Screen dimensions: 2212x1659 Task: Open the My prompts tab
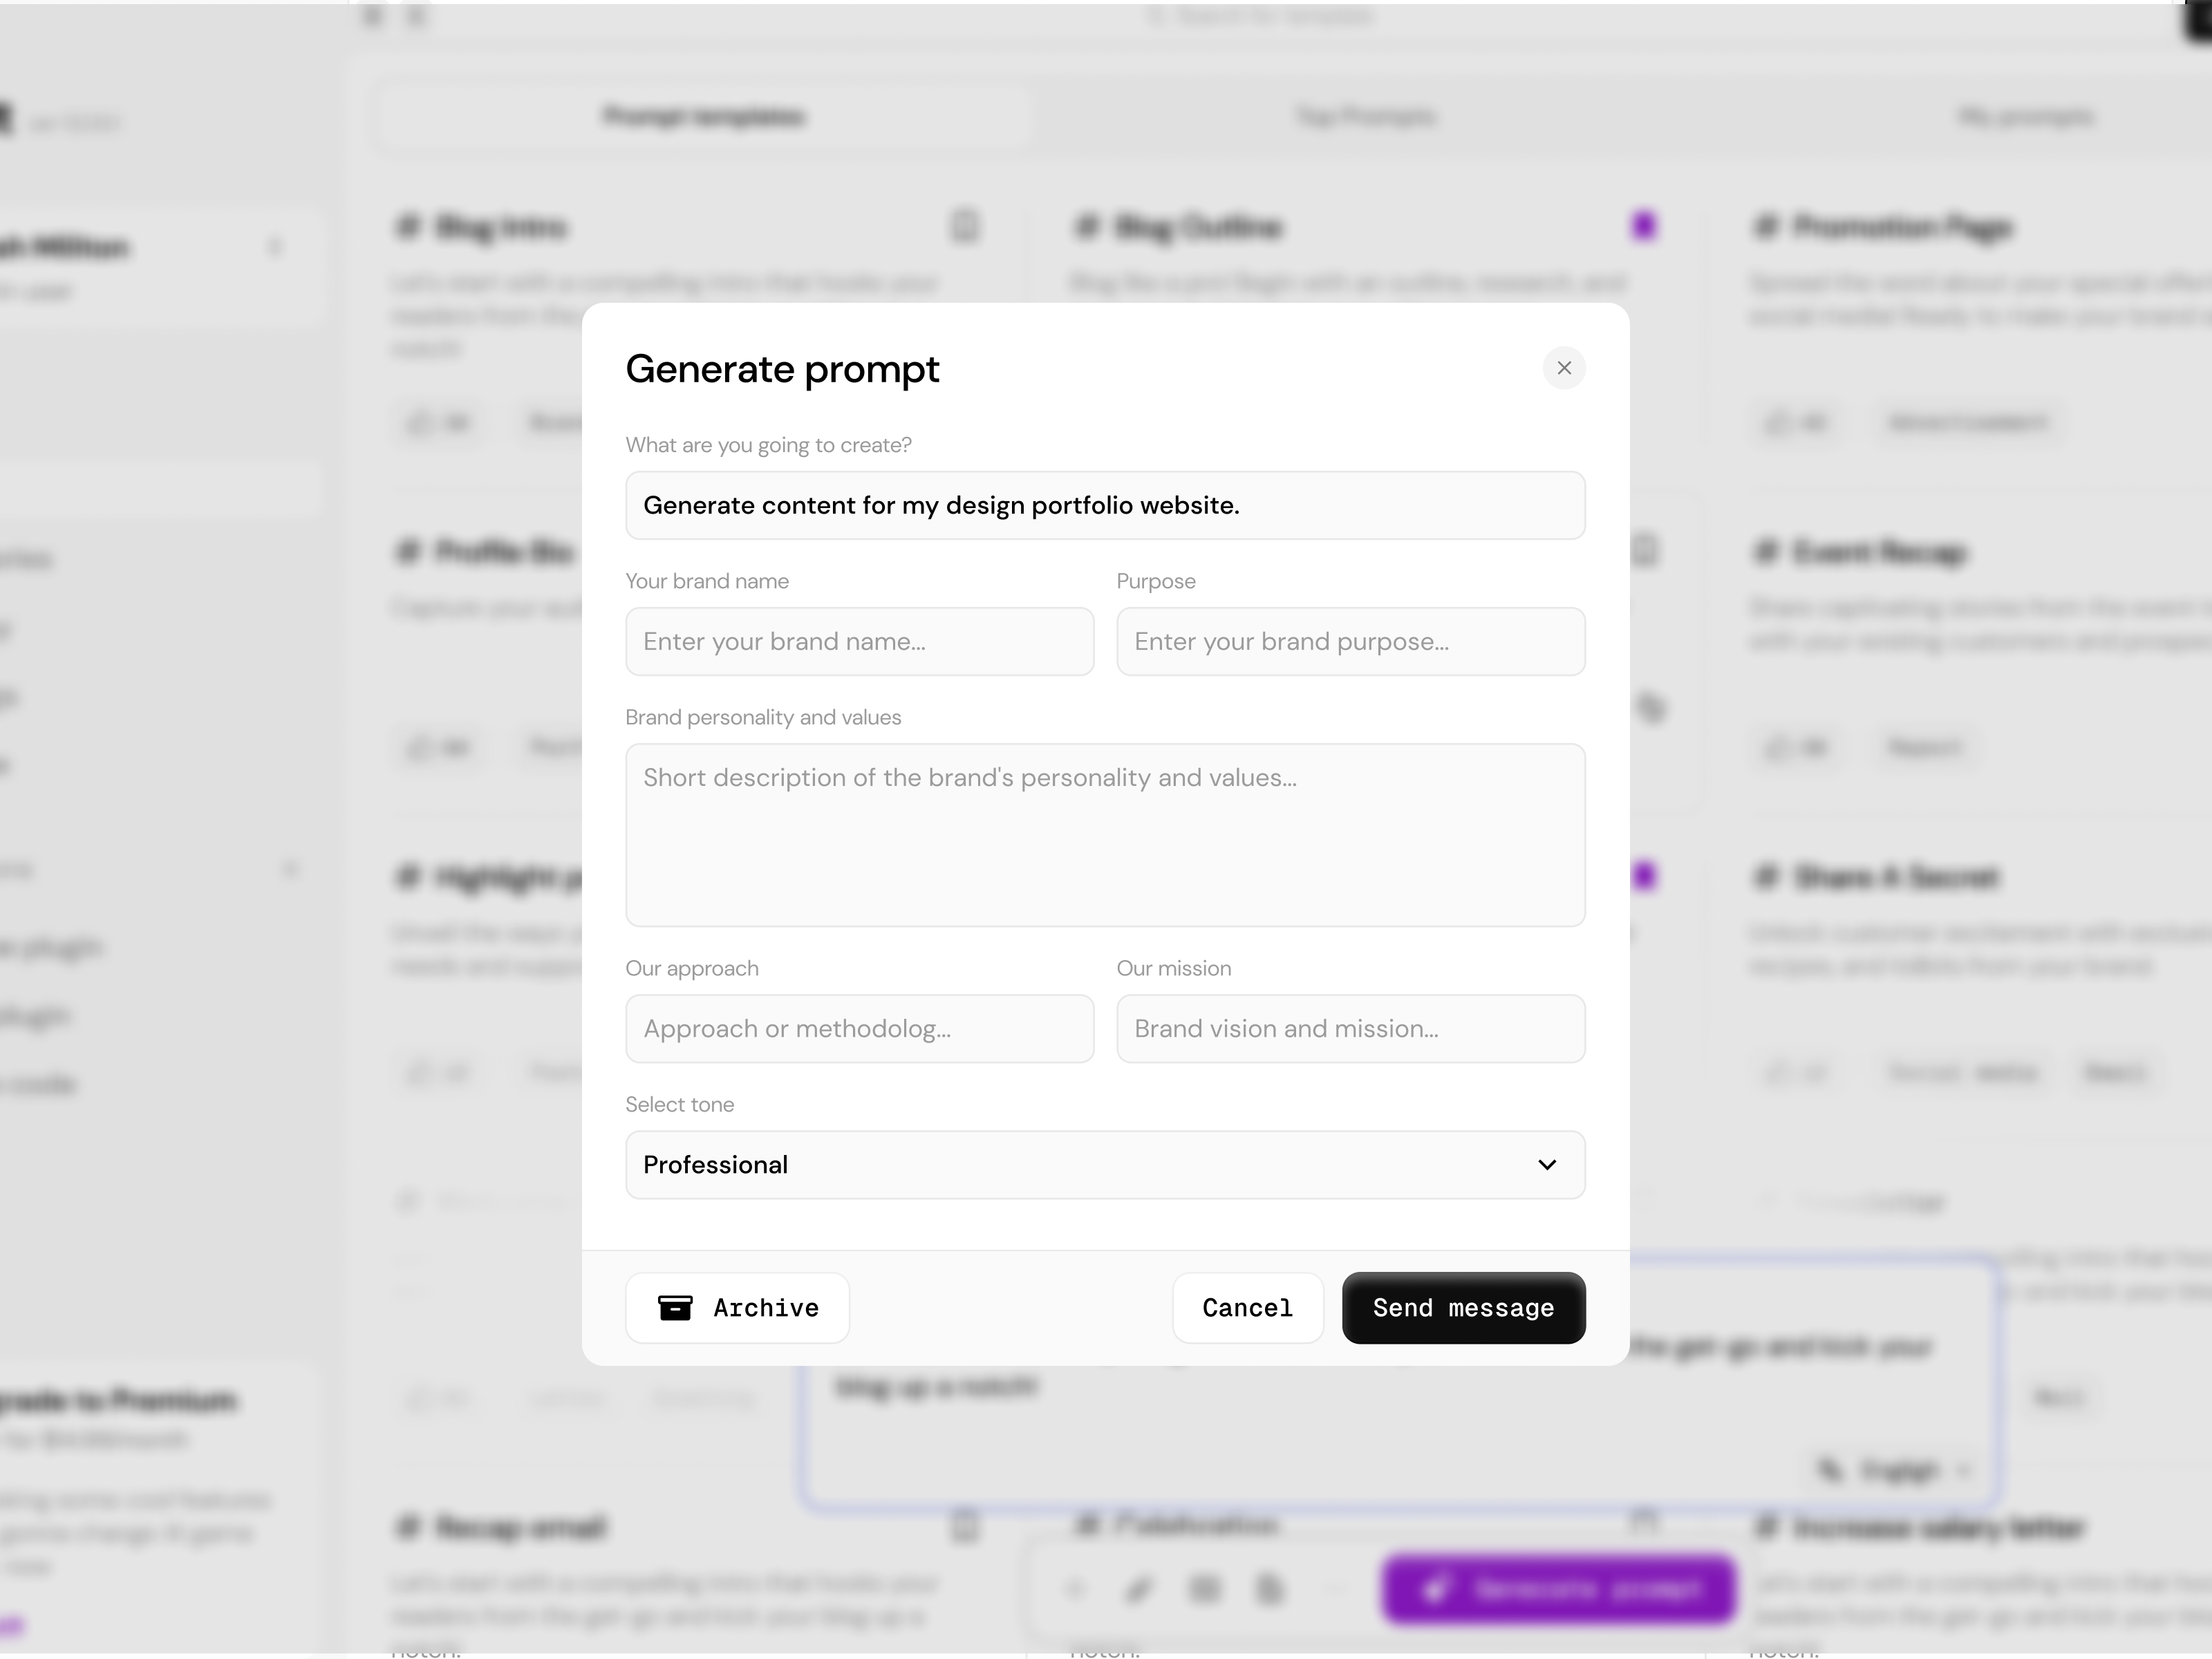(x=2022, y=116)
